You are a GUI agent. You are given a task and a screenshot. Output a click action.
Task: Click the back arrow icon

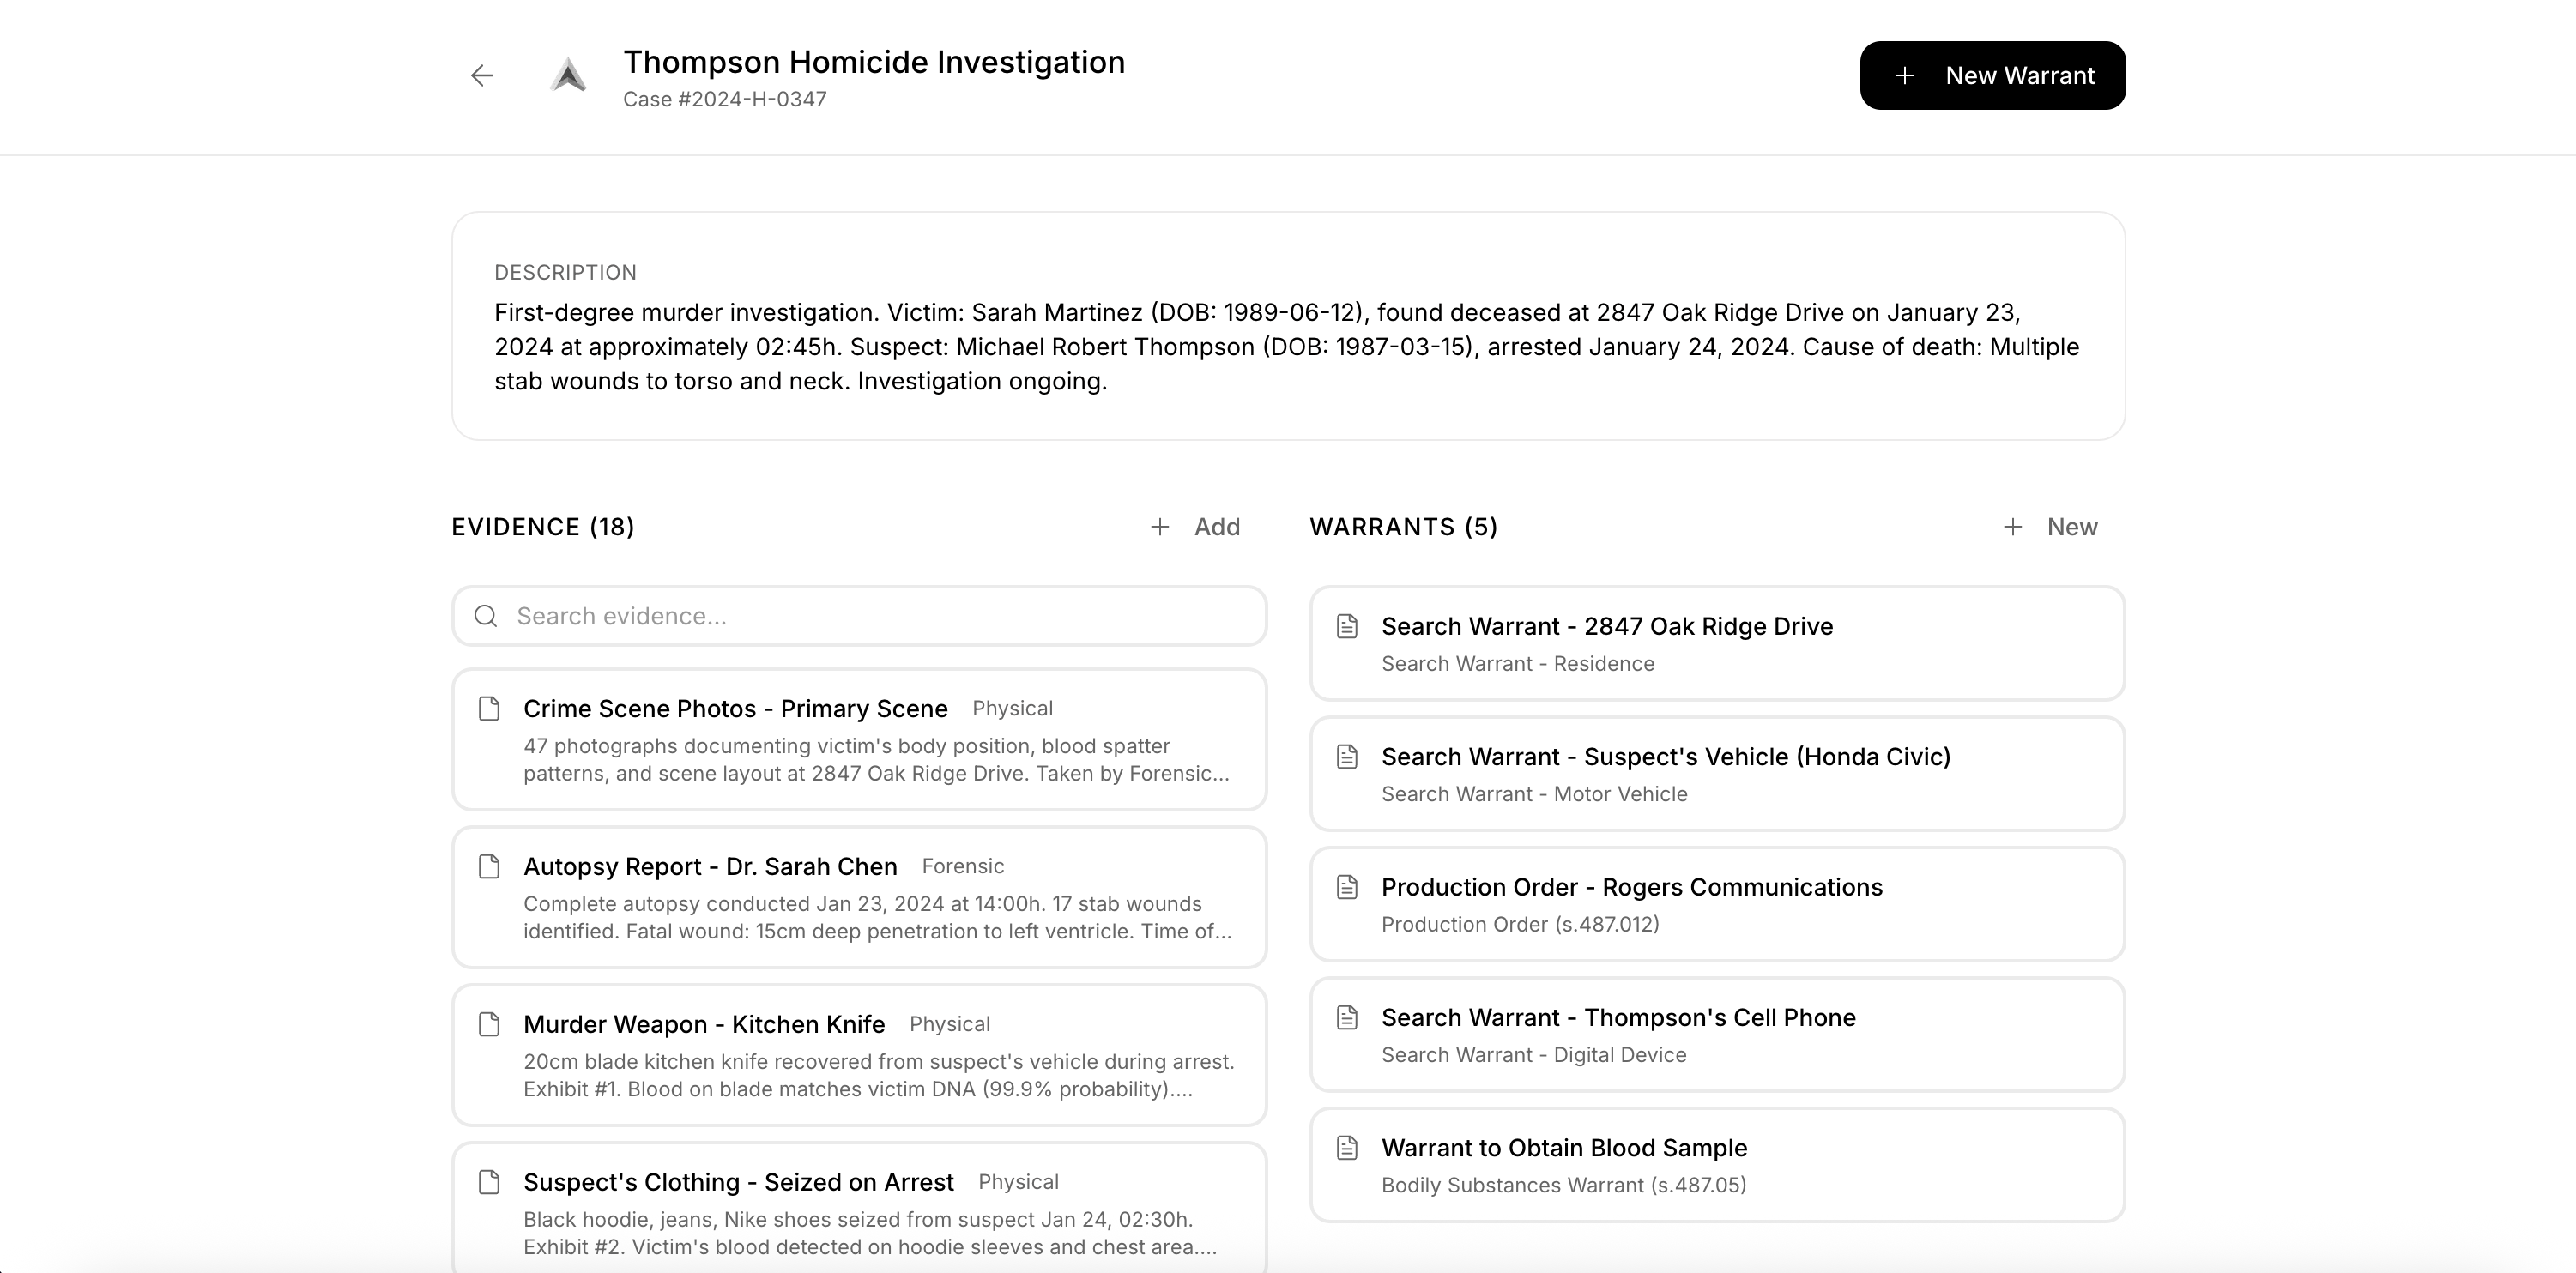pos(482,76)
